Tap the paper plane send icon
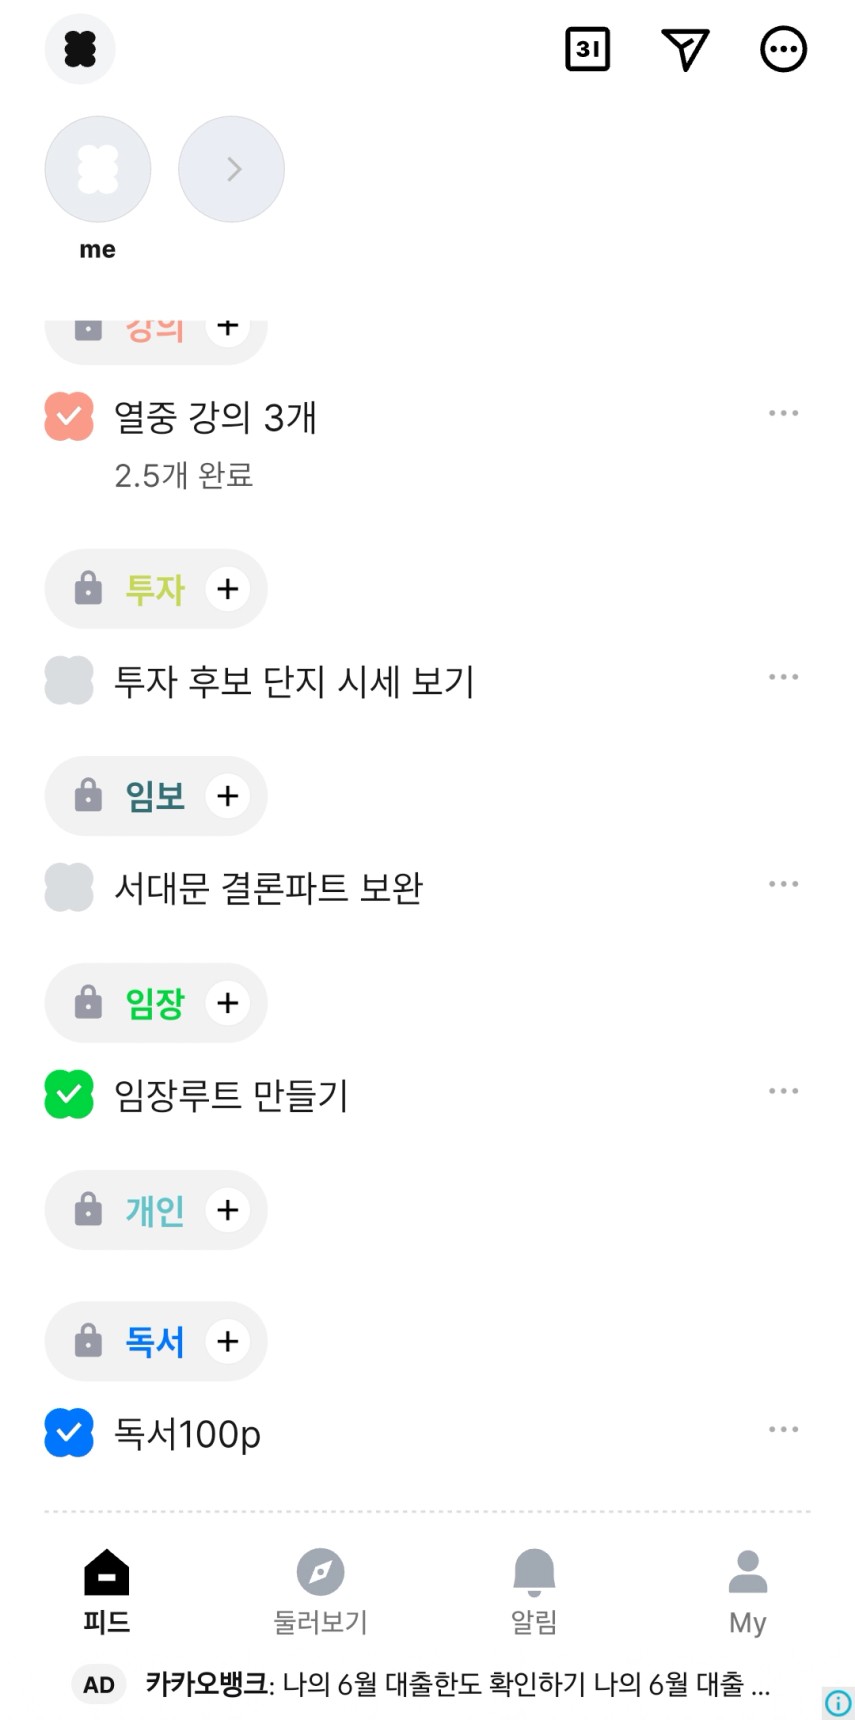Viewport: 855px width, 1720px height. pos(685,49)
